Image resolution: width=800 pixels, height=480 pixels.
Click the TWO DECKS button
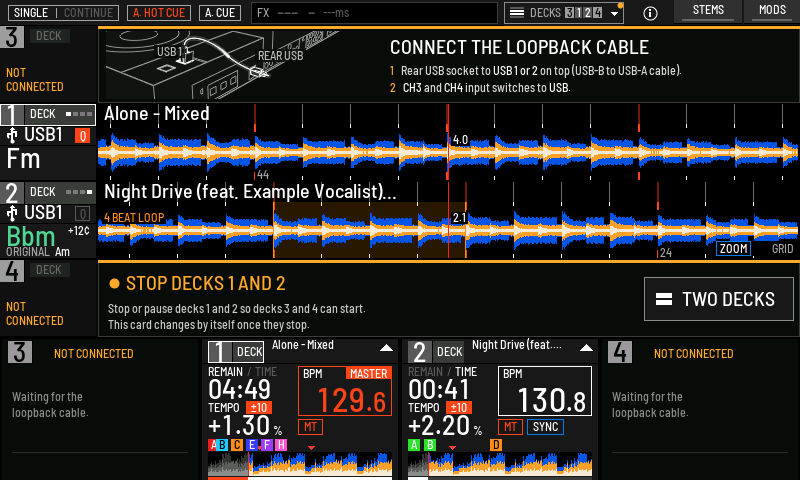(x=718, y=299)
